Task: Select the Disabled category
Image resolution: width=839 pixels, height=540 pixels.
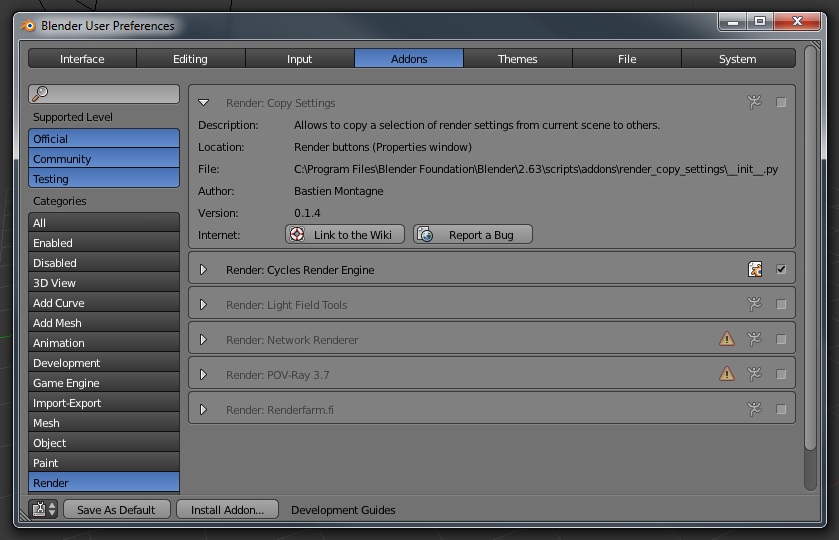Action: pos(104,263)
